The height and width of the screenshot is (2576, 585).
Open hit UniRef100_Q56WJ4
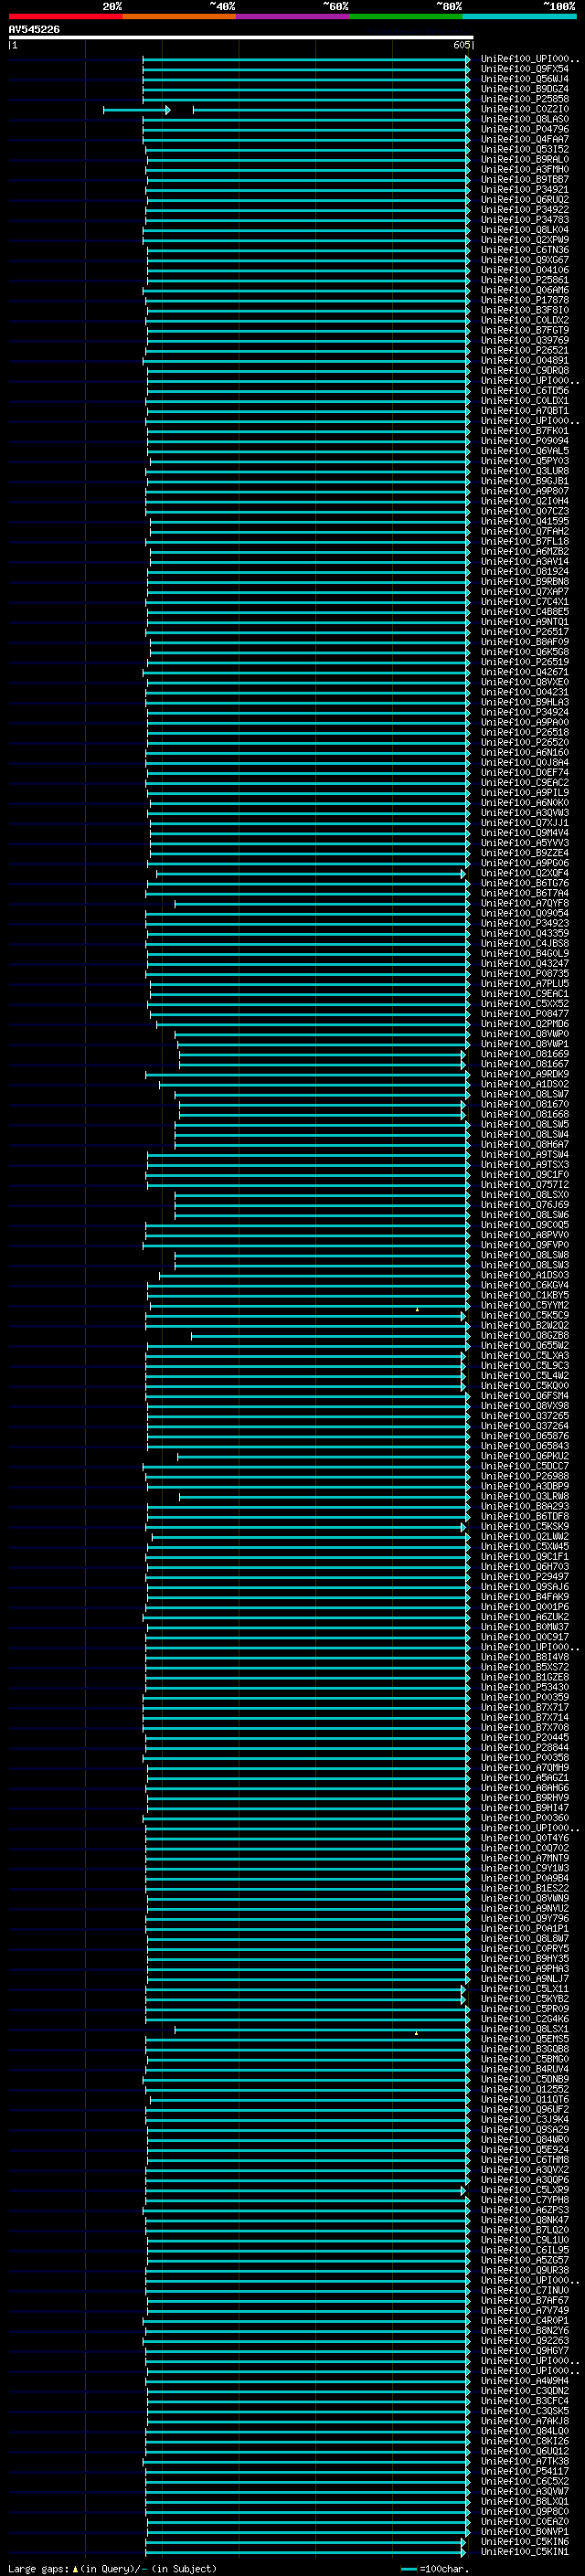click(x=525, y=79)
